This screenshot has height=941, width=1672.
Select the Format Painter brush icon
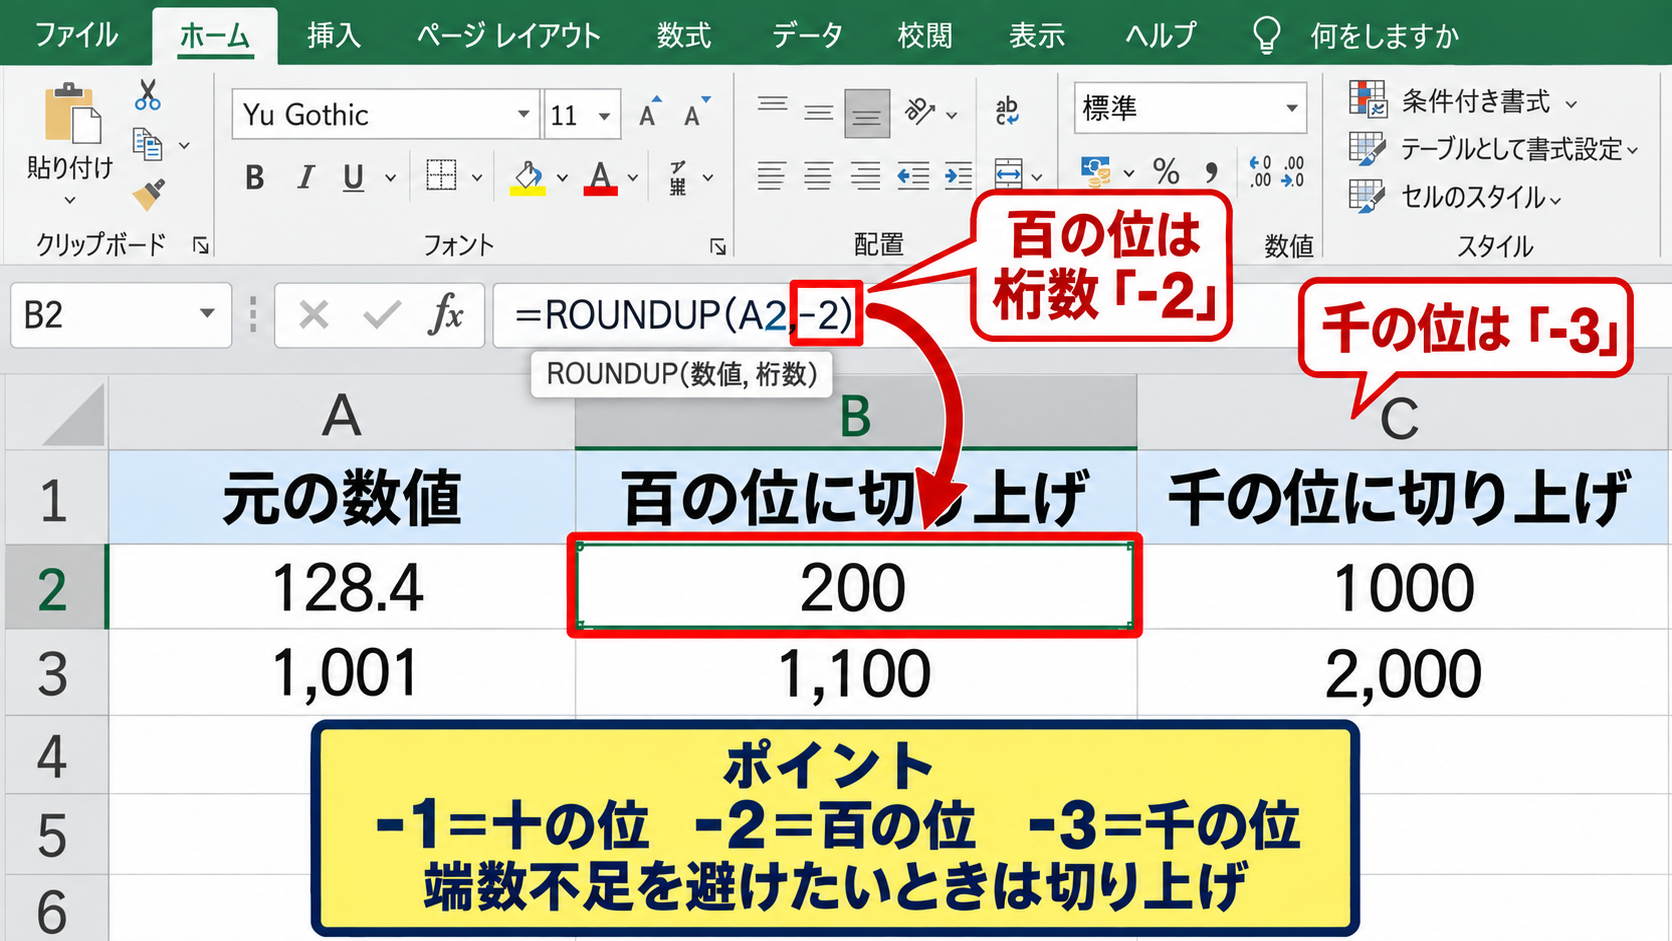pyautogui.click(x=149, y=194)
